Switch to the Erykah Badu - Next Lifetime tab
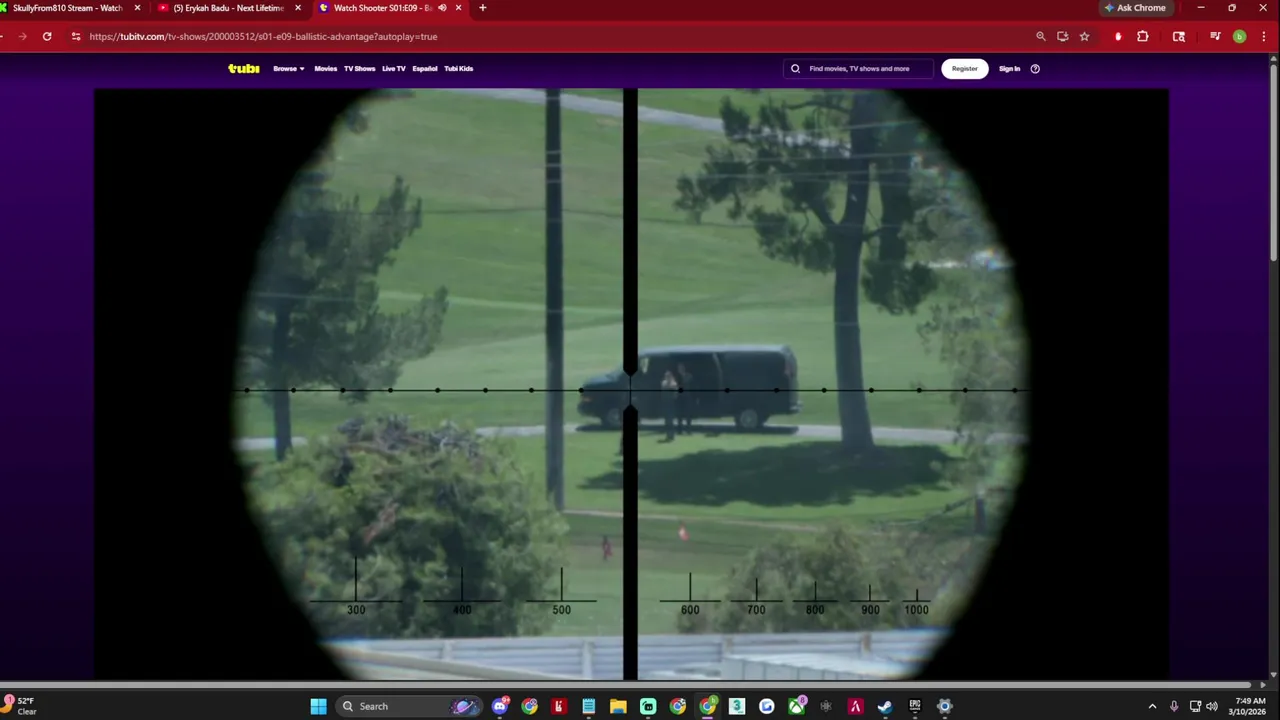The image size is (1280, 720). click(x=229, y=8)
